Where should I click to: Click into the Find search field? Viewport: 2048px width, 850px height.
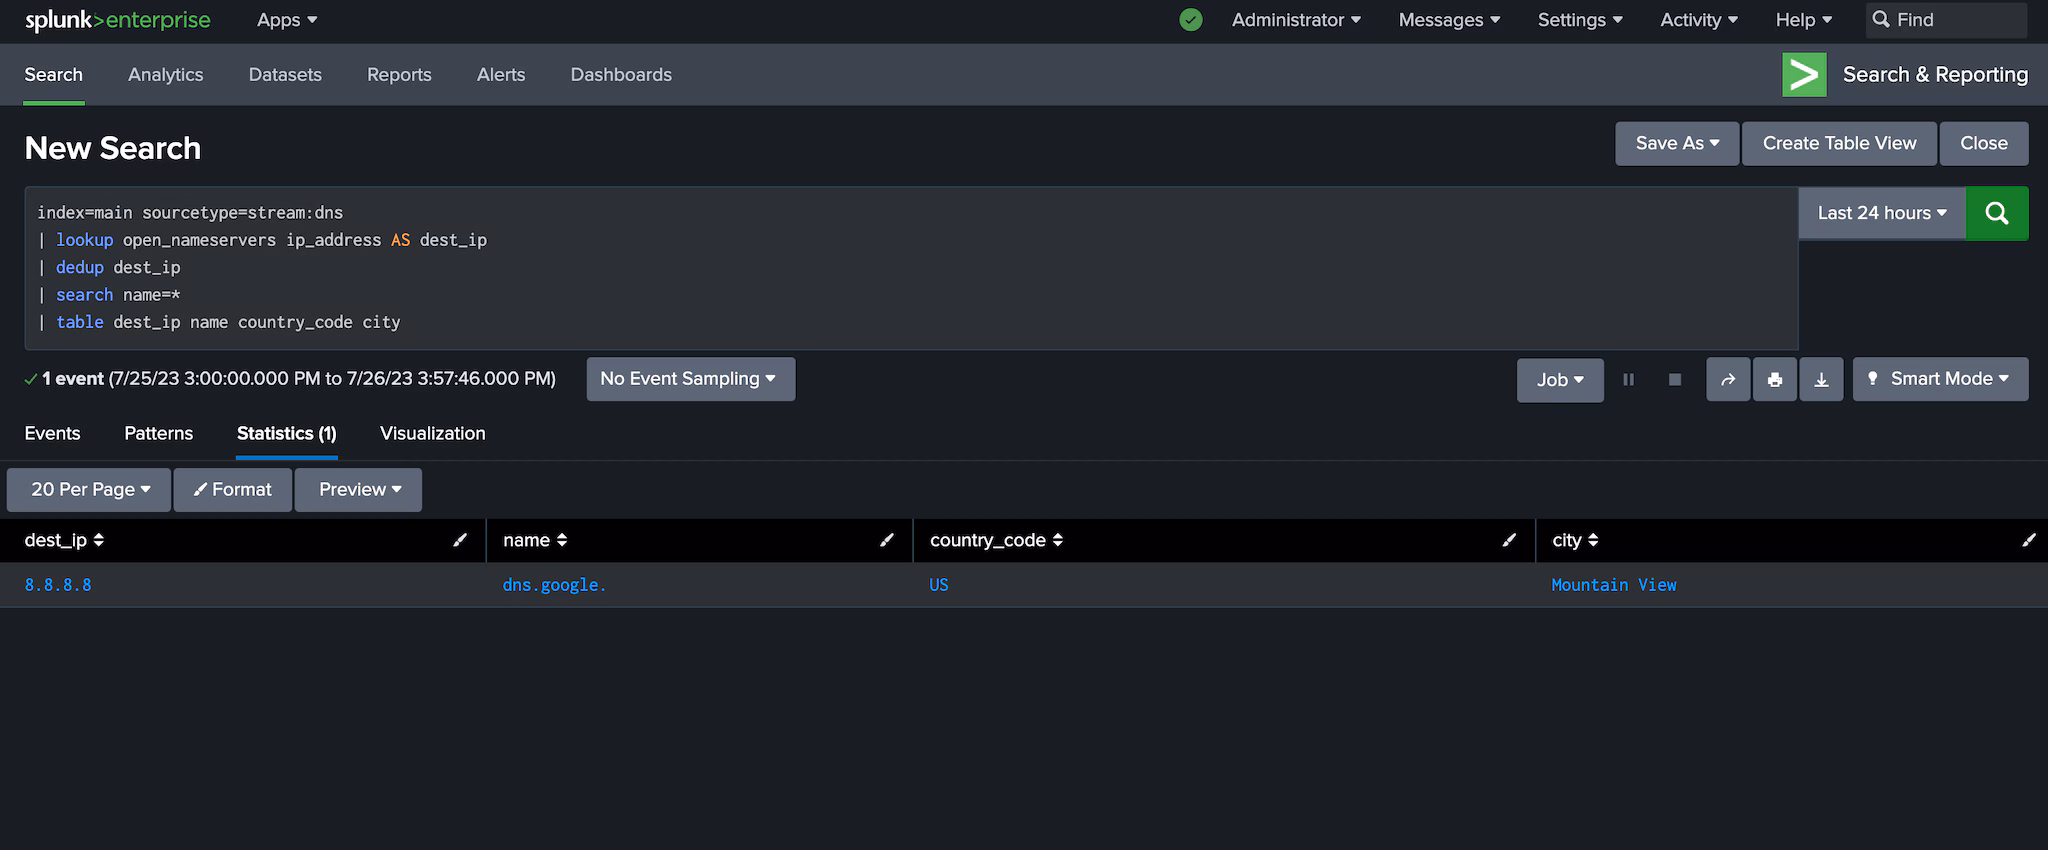pos(1955,20)
